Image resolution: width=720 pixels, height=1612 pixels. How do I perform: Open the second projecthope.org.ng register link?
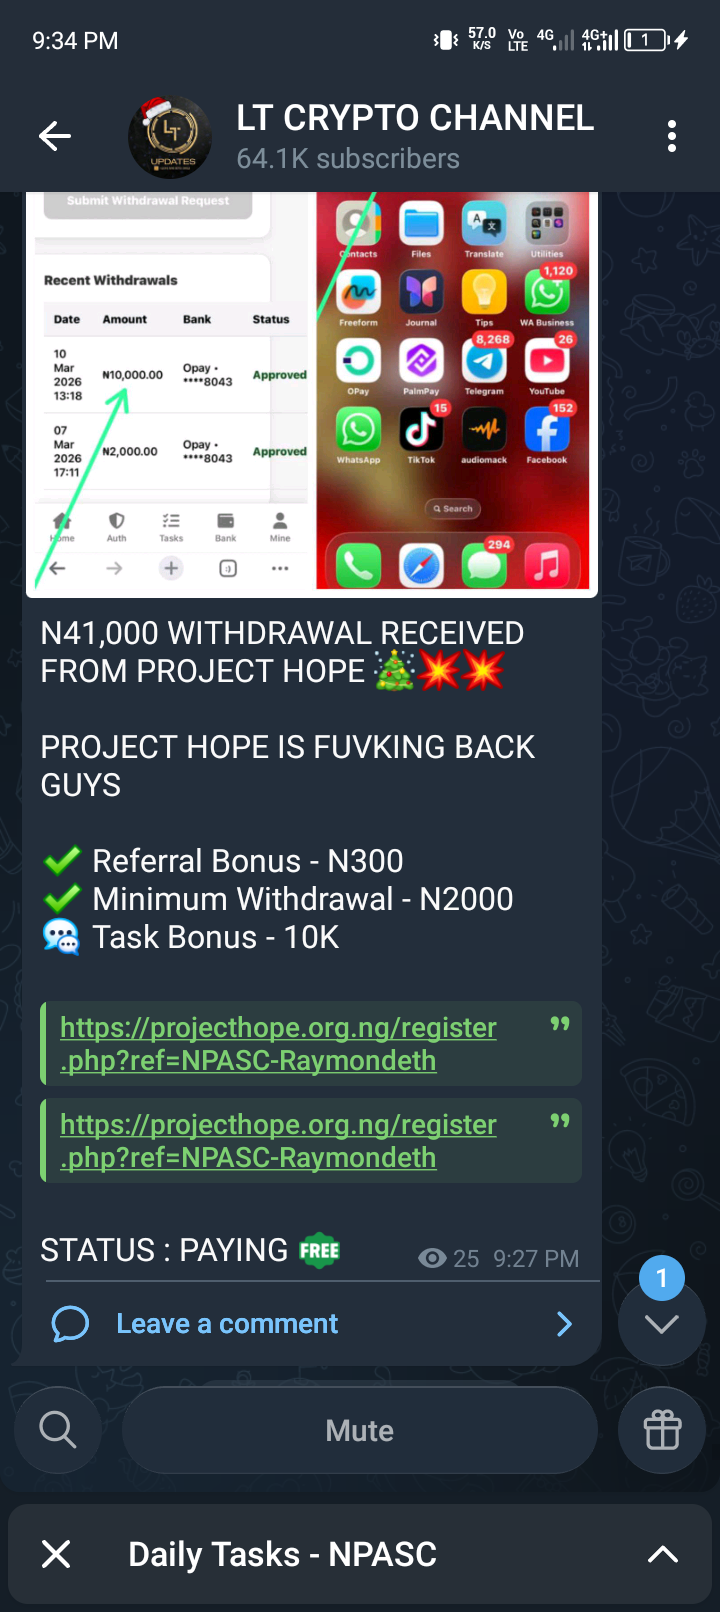(278, 1141)
